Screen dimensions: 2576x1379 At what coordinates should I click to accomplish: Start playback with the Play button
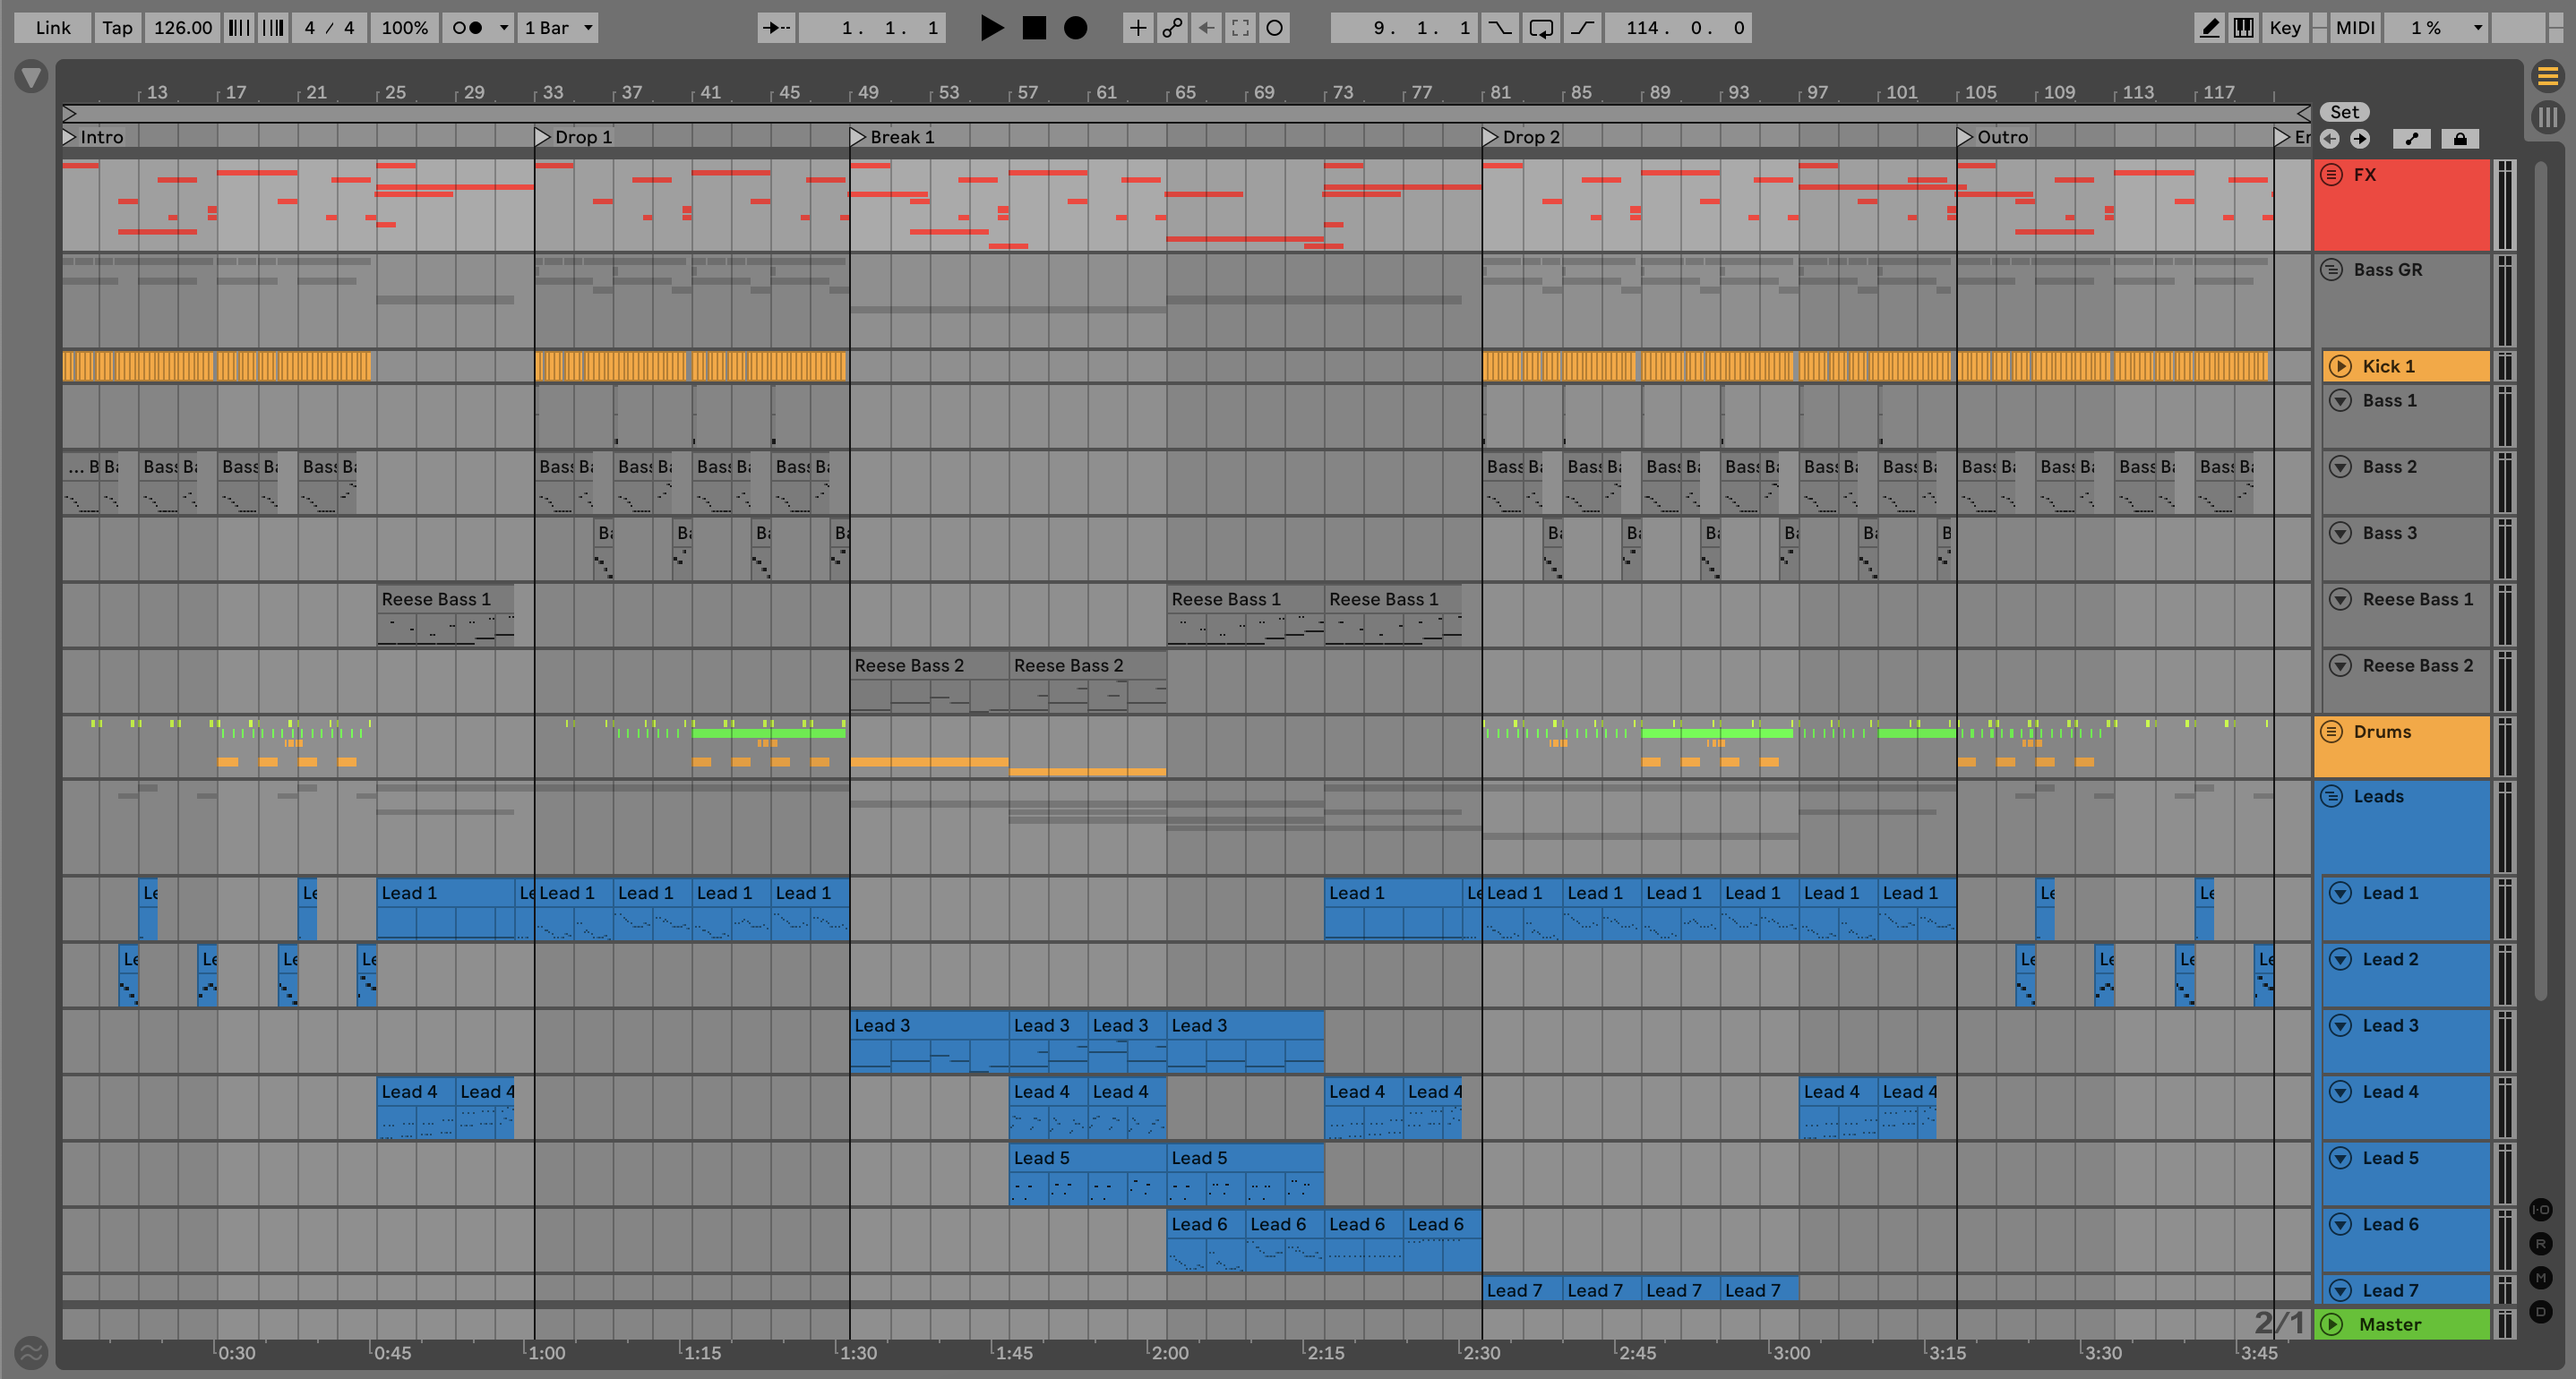click(991, 28)
